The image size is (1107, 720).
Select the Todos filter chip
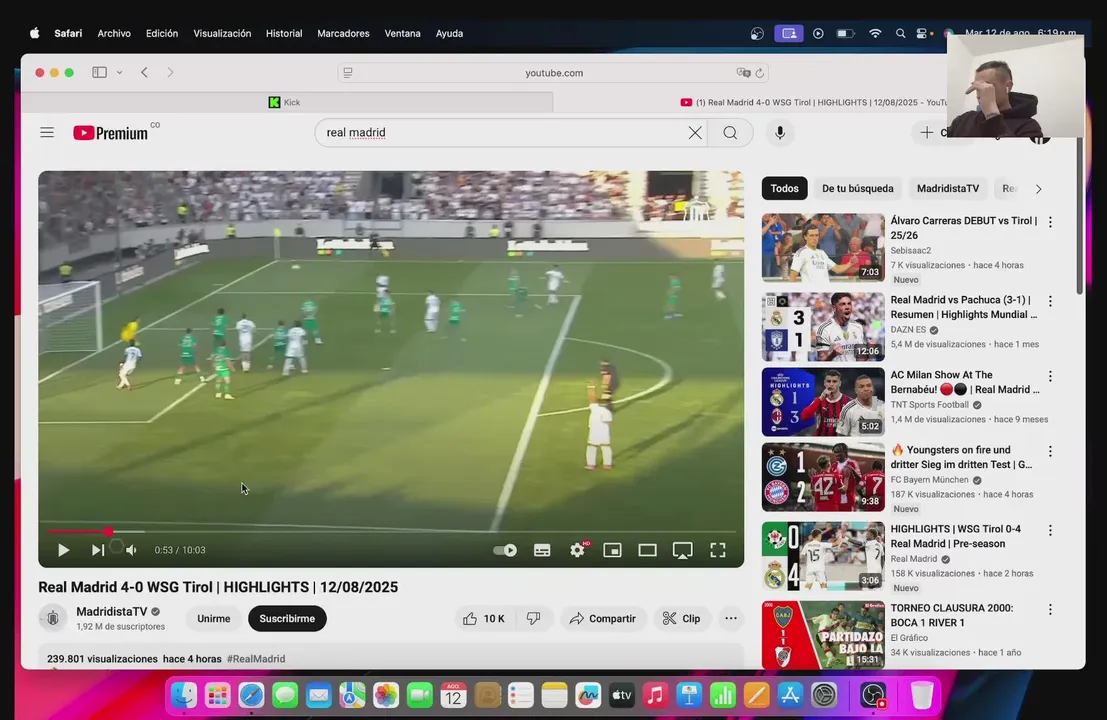click(x=784, y=188)
